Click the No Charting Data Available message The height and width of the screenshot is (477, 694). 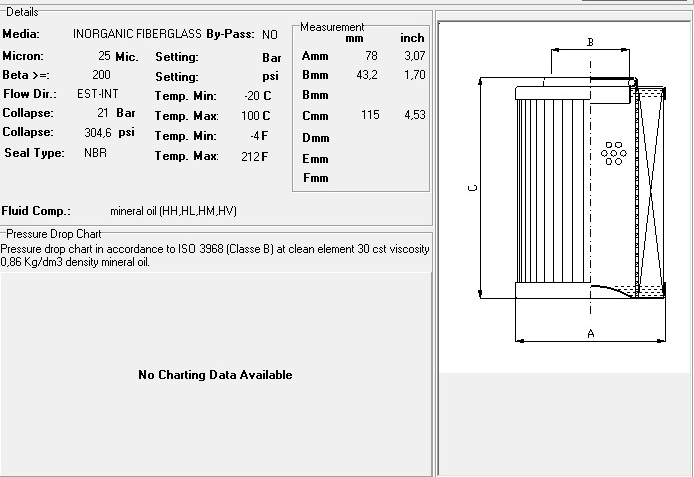(x=215, y=375)
